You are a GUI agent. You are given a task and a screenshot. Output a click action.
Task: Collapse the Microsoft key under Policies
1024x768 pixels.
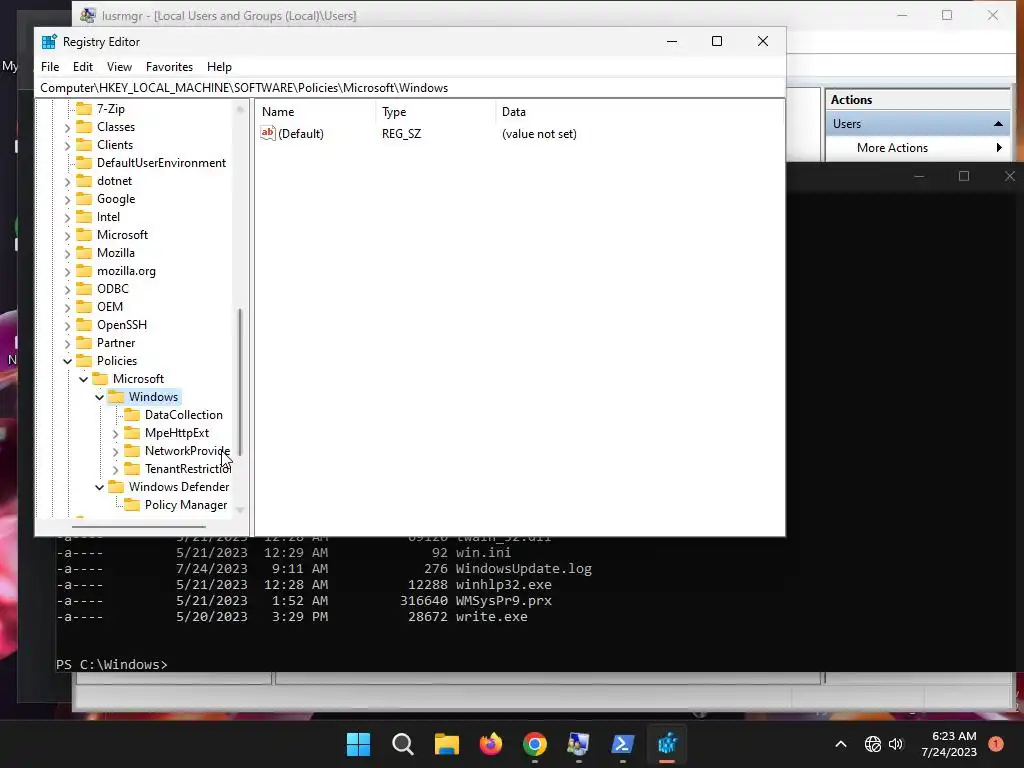click(x=84, y=379)
